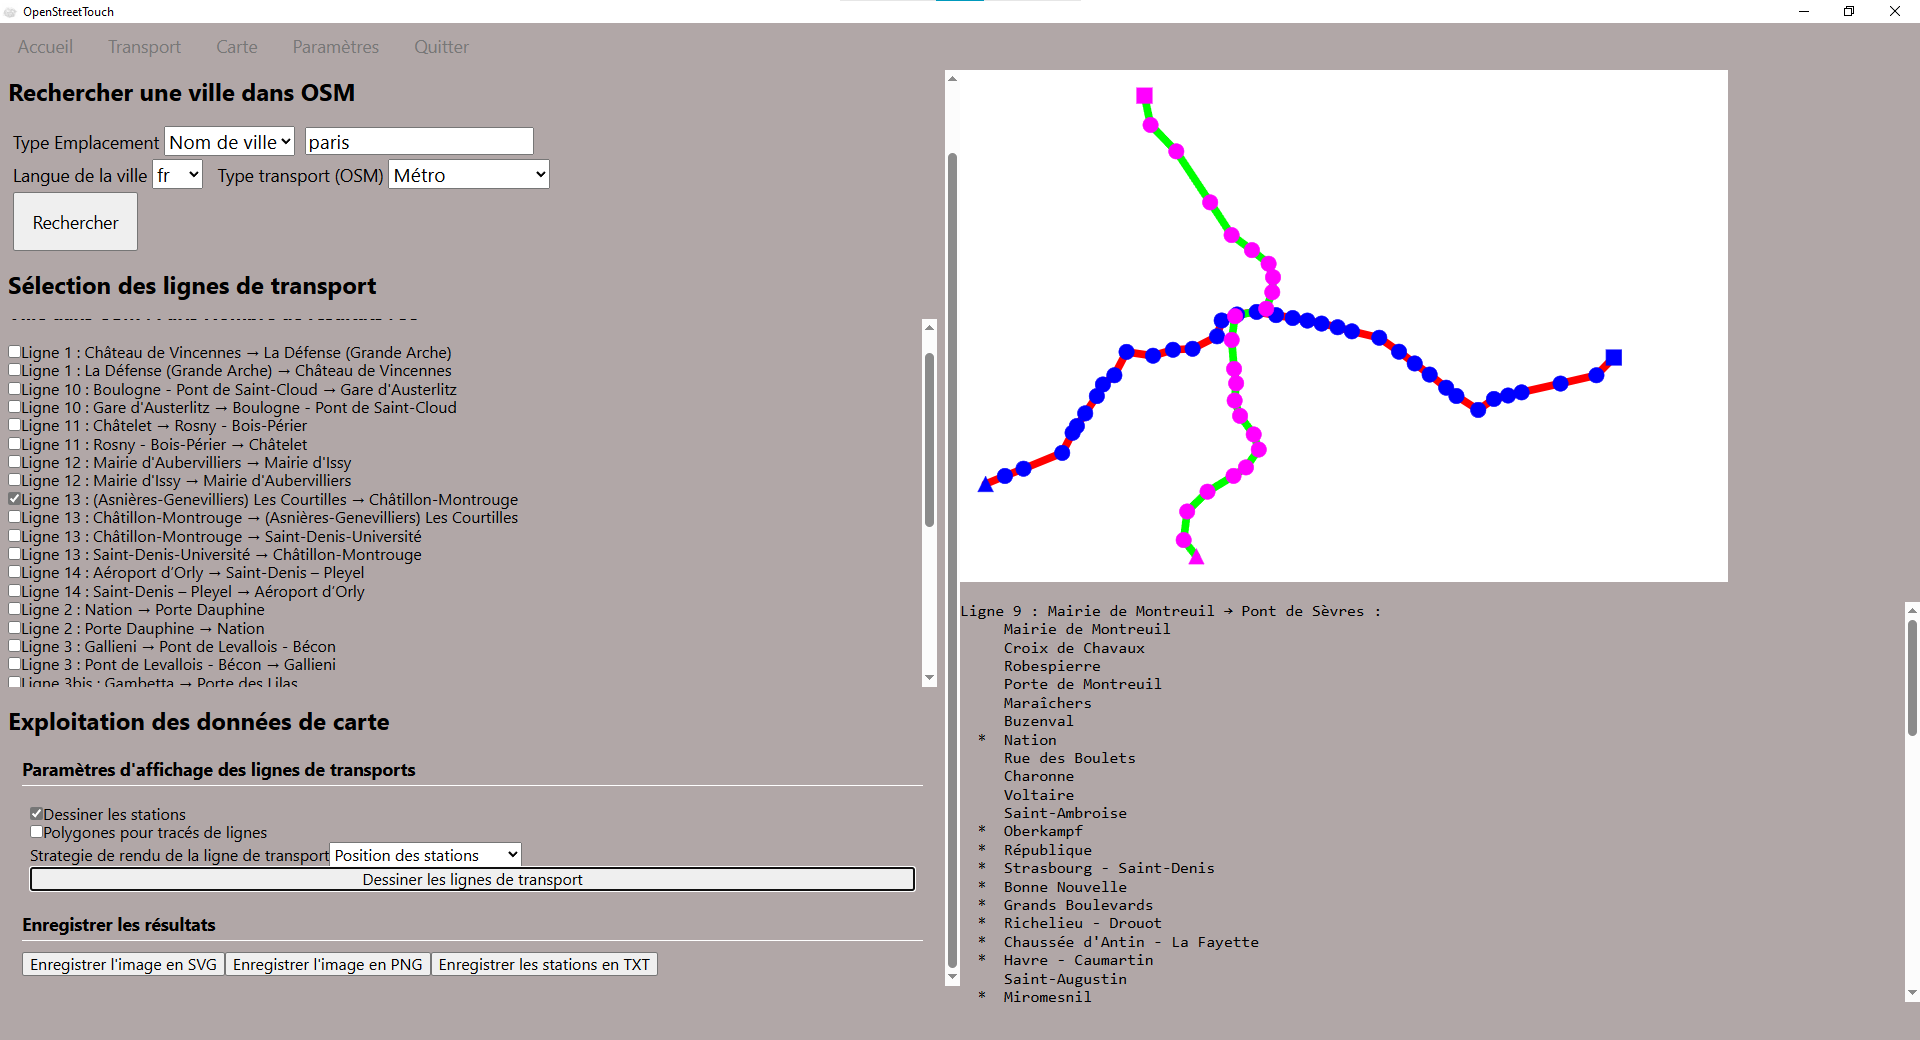The image size is (1920, 1040).
Task: Click the scroll-down arrow of the stations text list
Action: (1912, 993)
